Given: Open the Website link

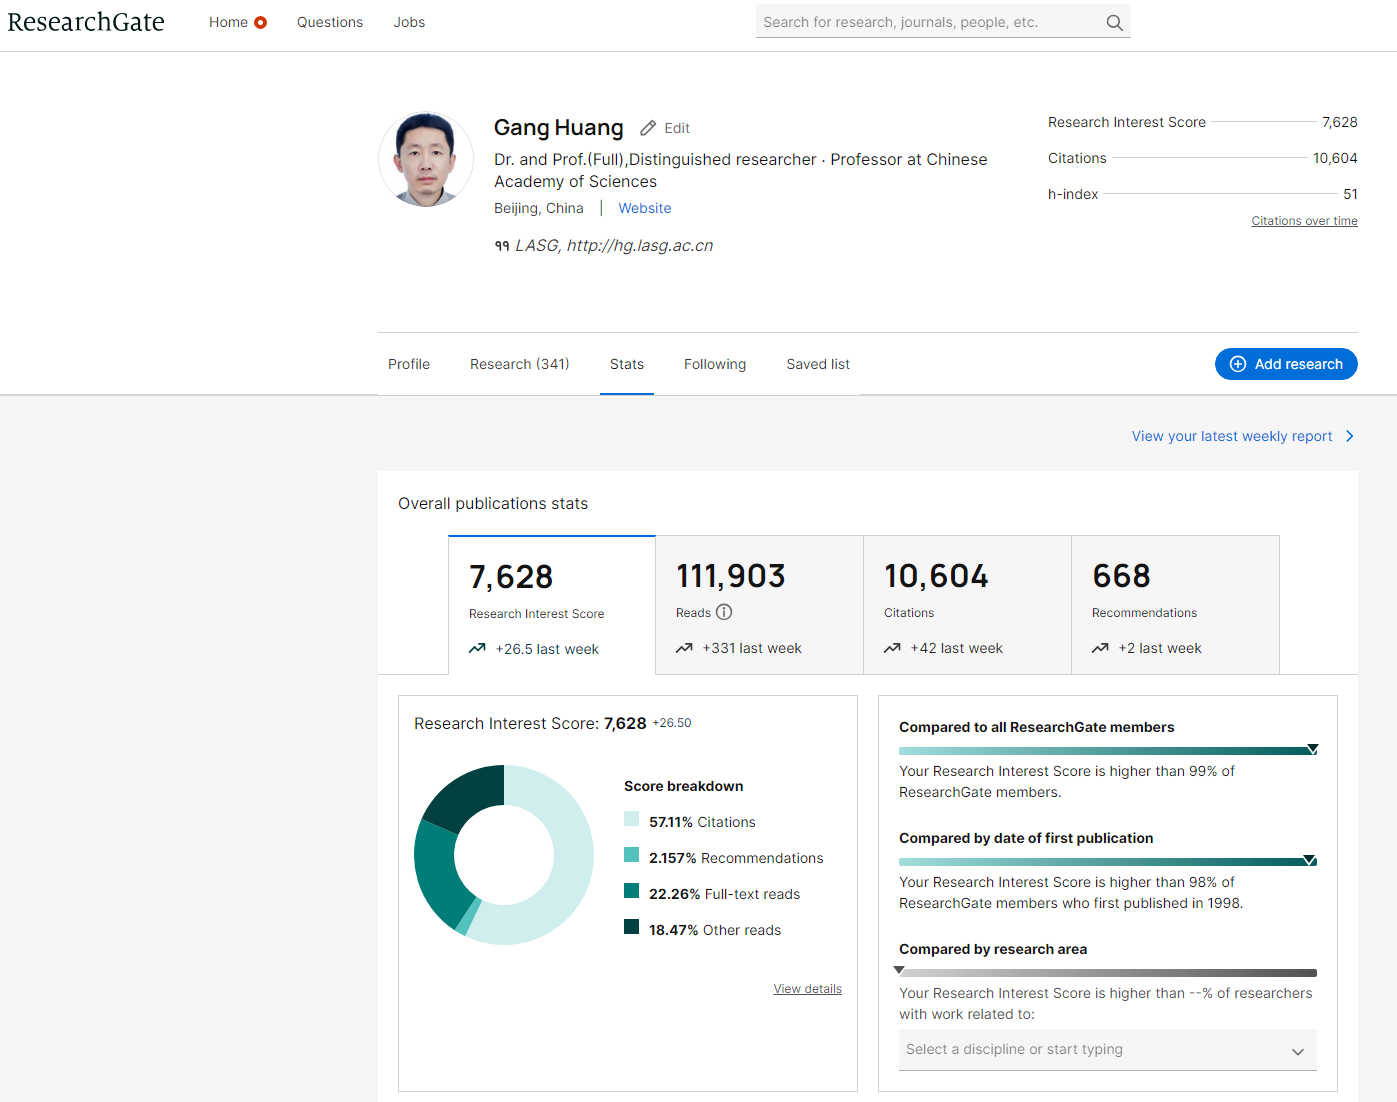Looking at the screenshot, I should (x=645, y=208).
